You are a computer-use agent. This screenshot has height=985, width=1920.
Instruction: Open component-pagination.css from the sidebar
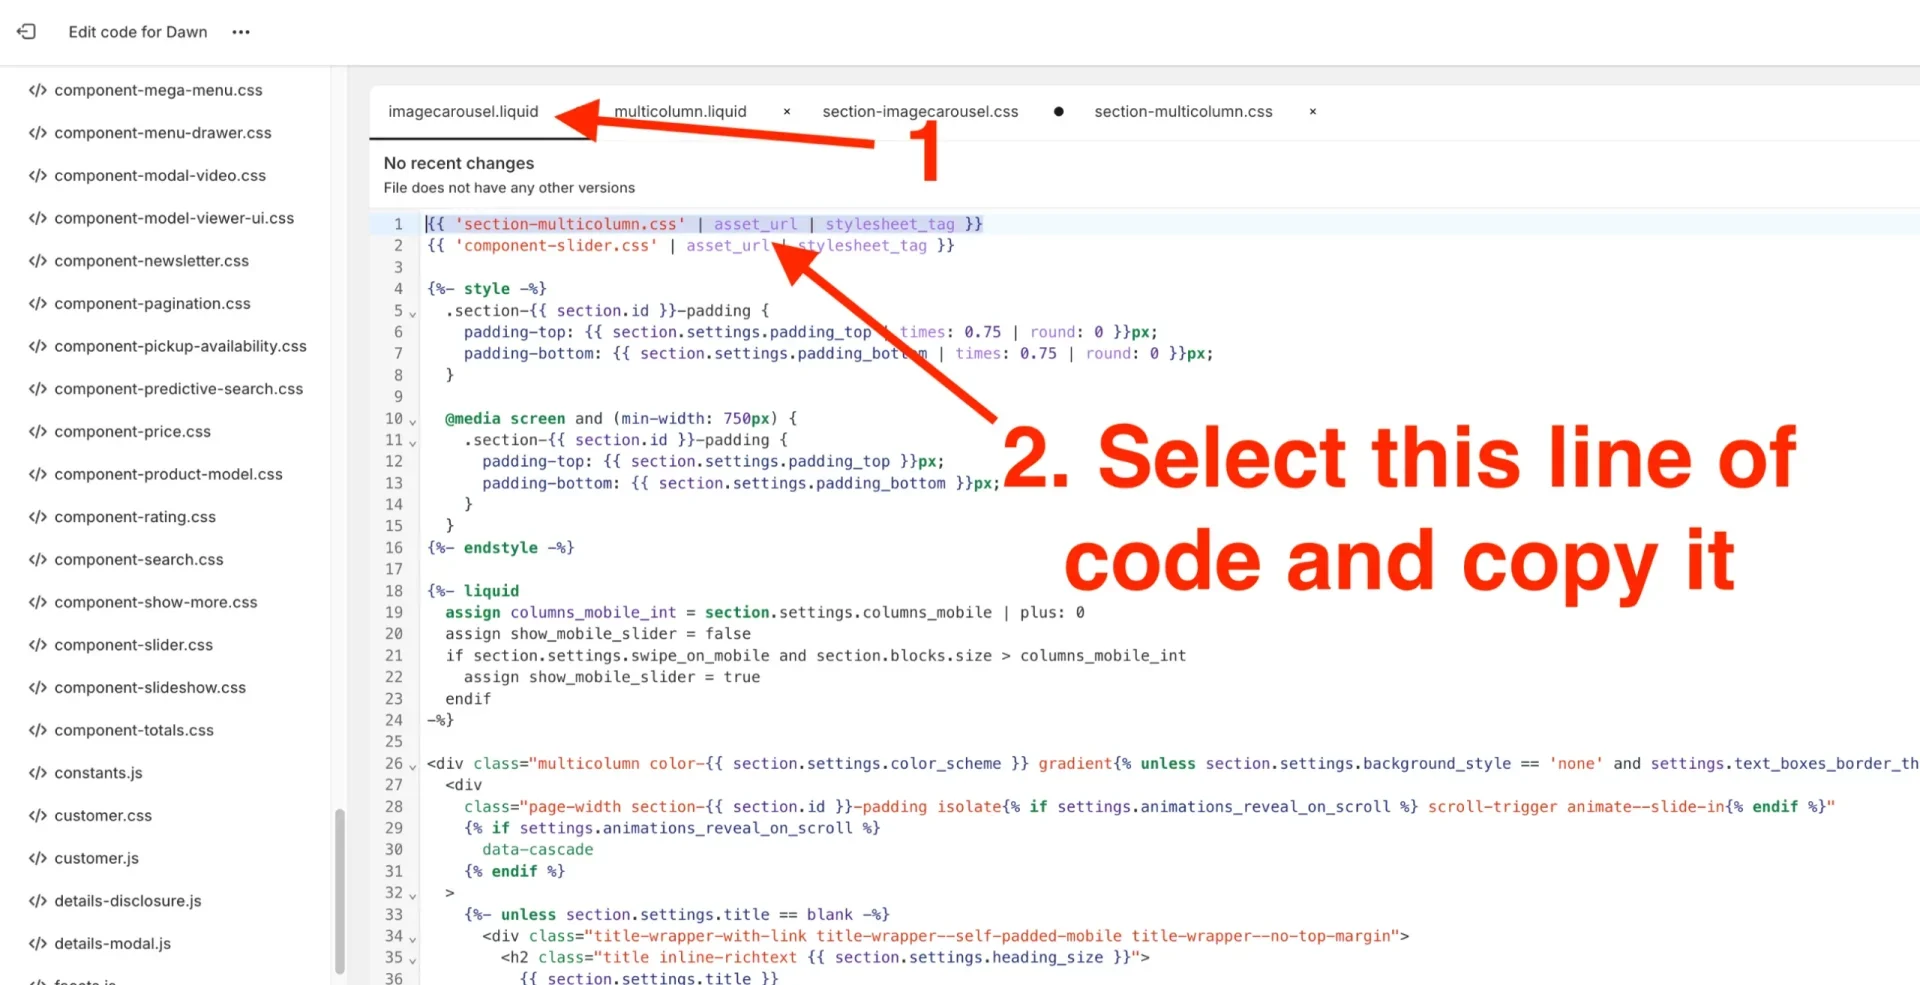153,303
